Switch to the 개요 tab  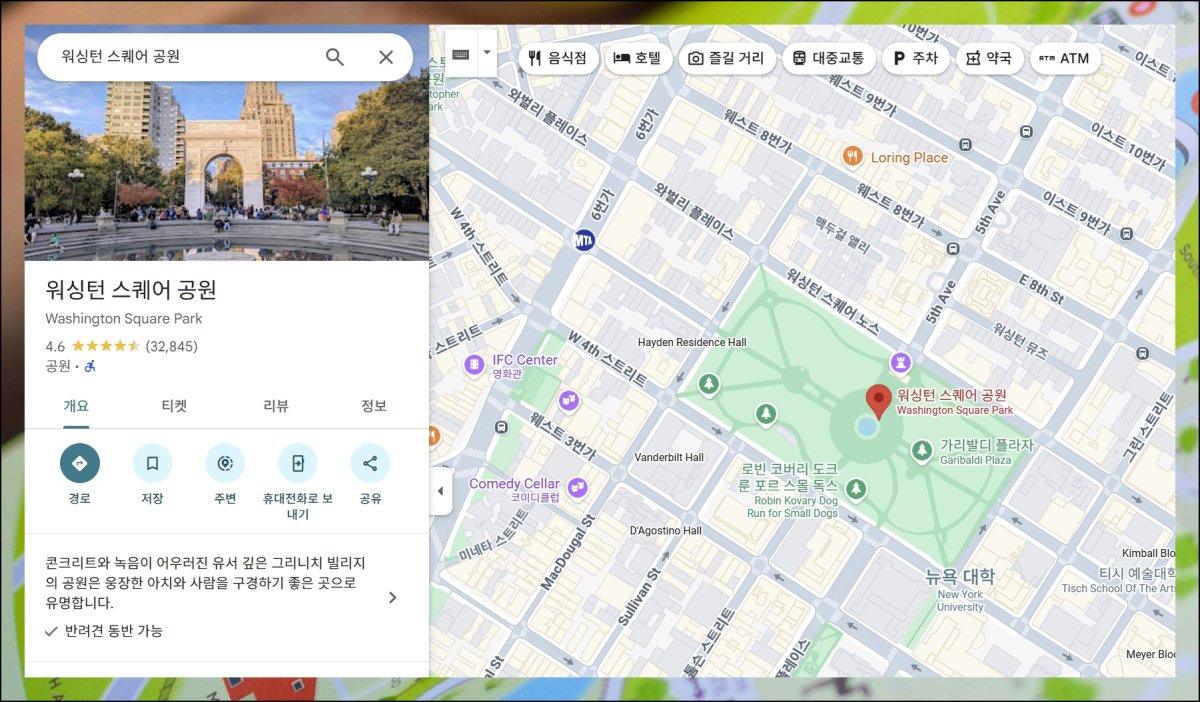pyautogui.click(x=76, y=406)
